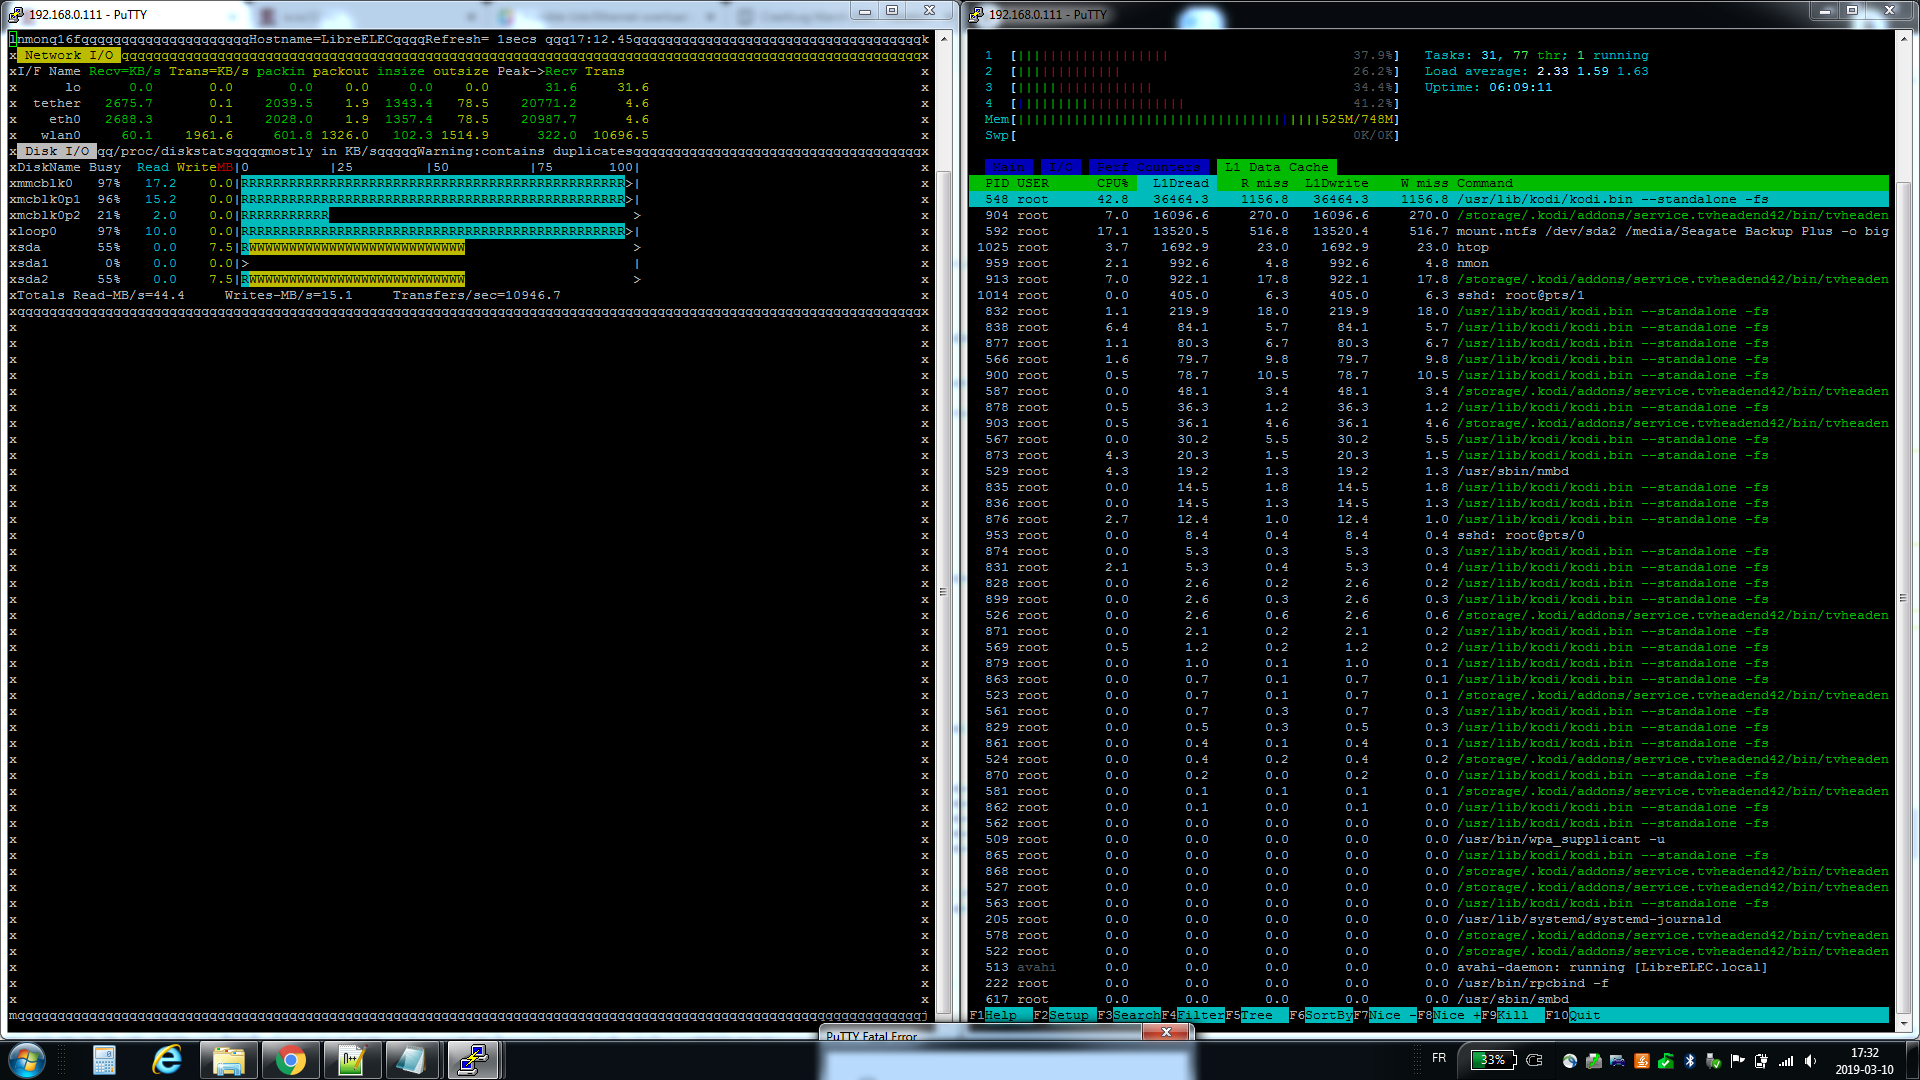
Task: Click F2 Setup in htop footer
Action: click(x=1068, y=1015)
